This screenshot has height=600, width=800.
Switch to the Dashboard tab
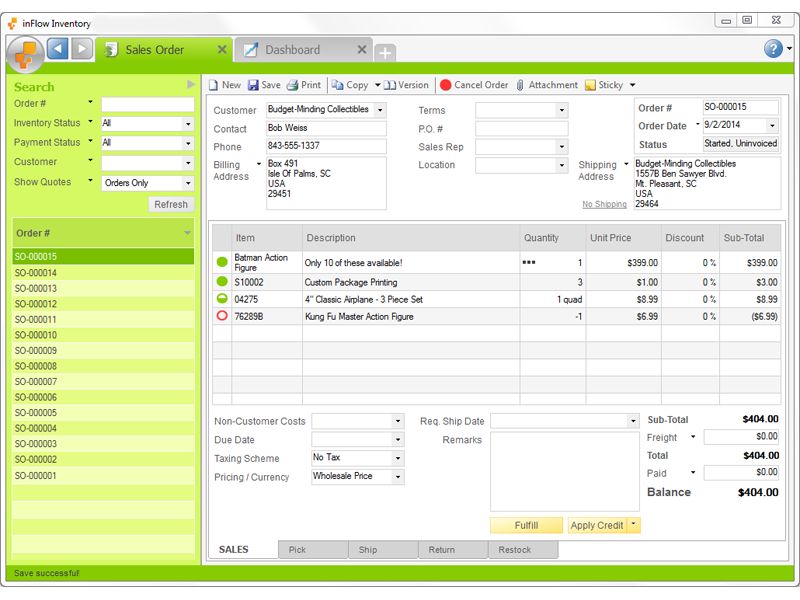[x=293, y=50]
